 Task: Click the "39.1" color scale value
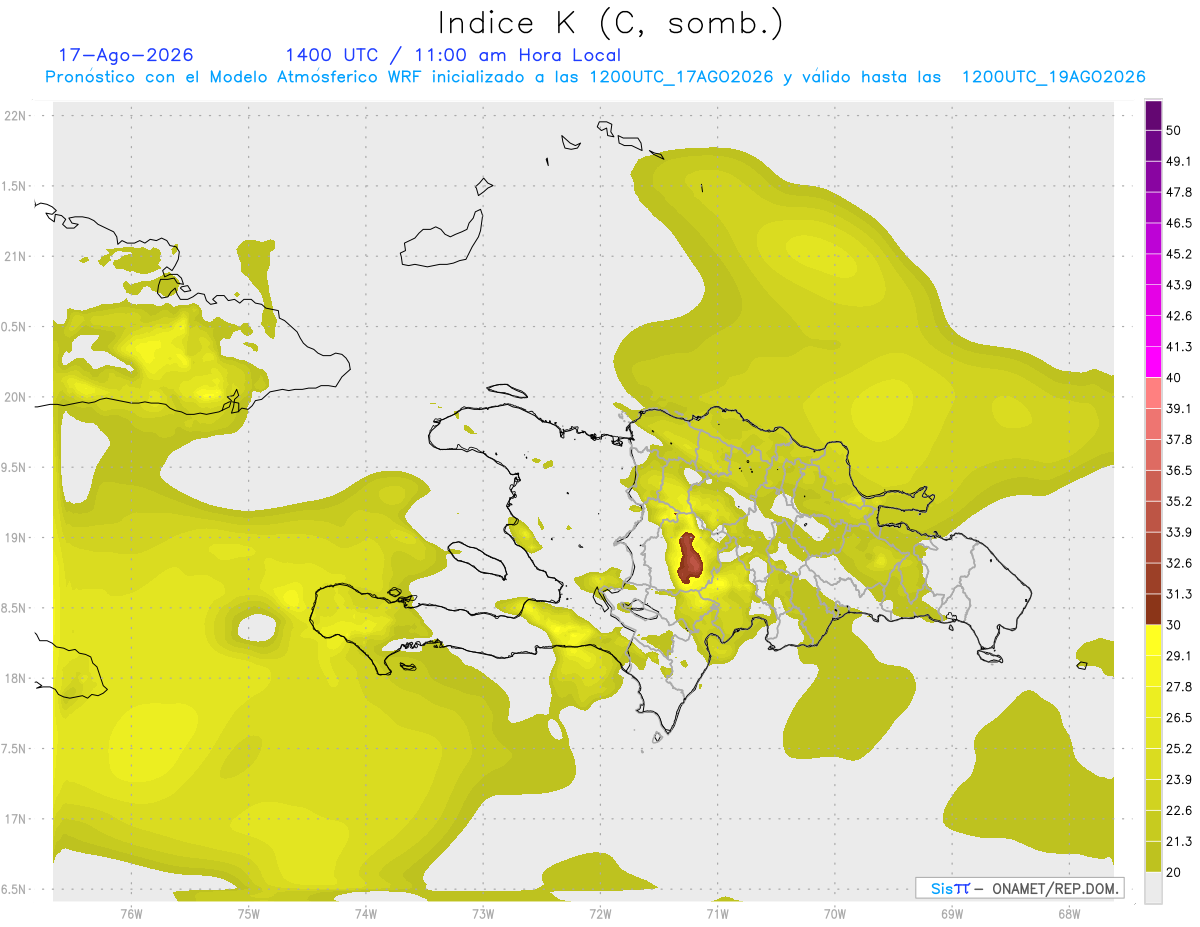coord(1179,408)
